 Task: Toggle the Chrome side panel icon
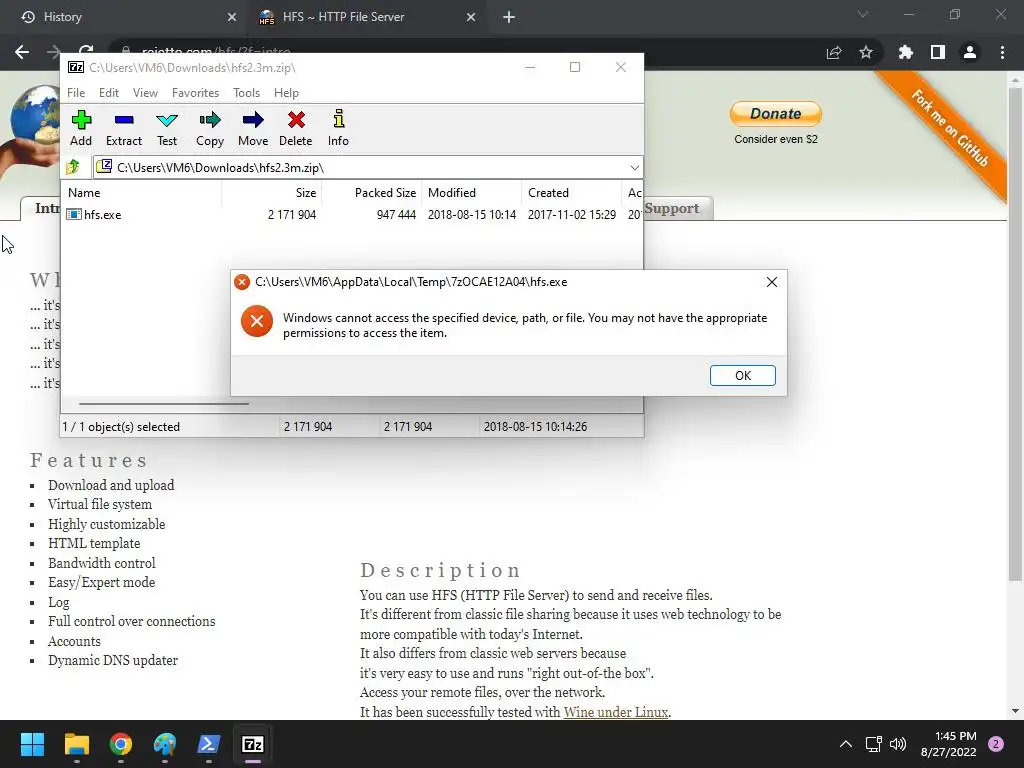938,52
